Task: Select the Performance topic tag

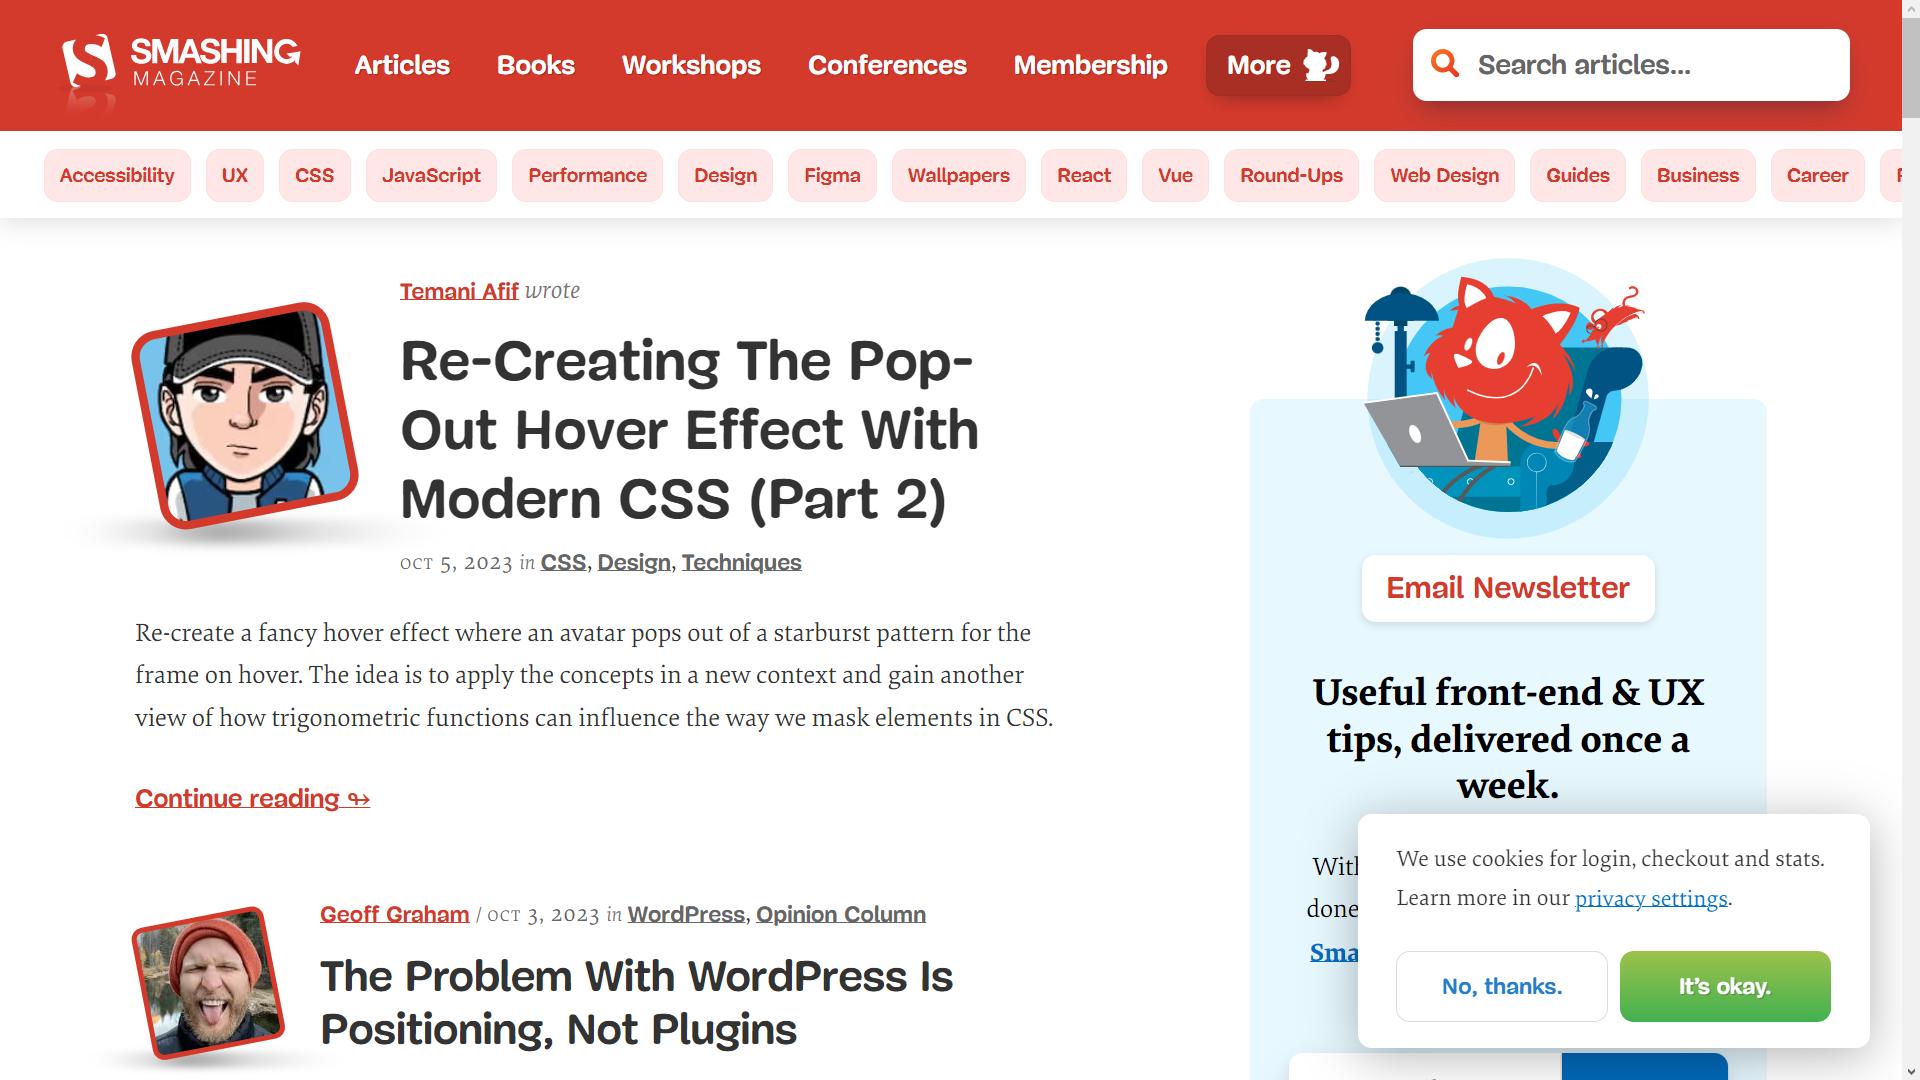Action: tap(587, 175)
